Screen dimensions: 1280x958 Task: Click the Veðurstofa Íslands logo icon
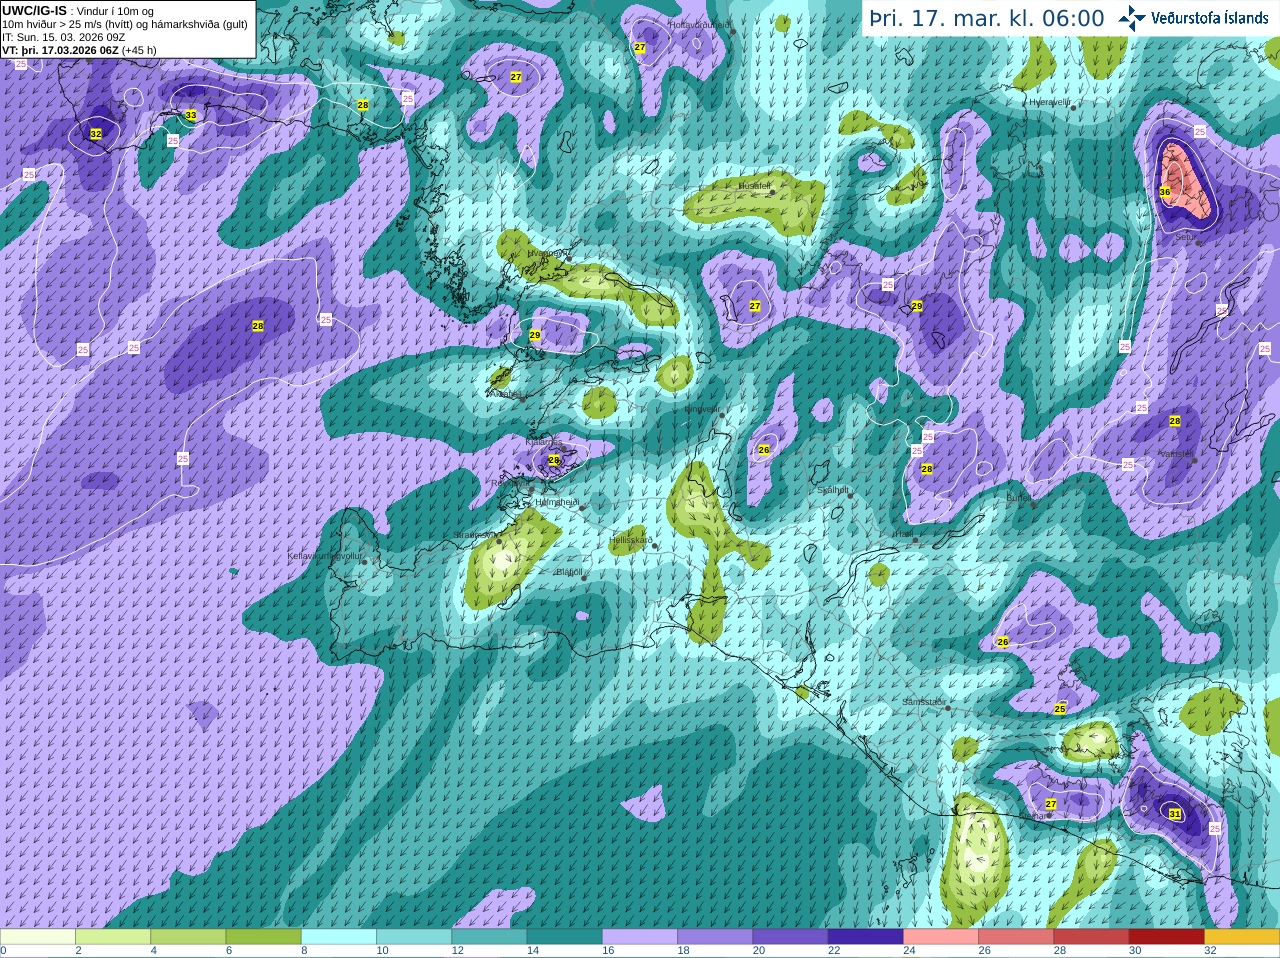(1132, 18)
